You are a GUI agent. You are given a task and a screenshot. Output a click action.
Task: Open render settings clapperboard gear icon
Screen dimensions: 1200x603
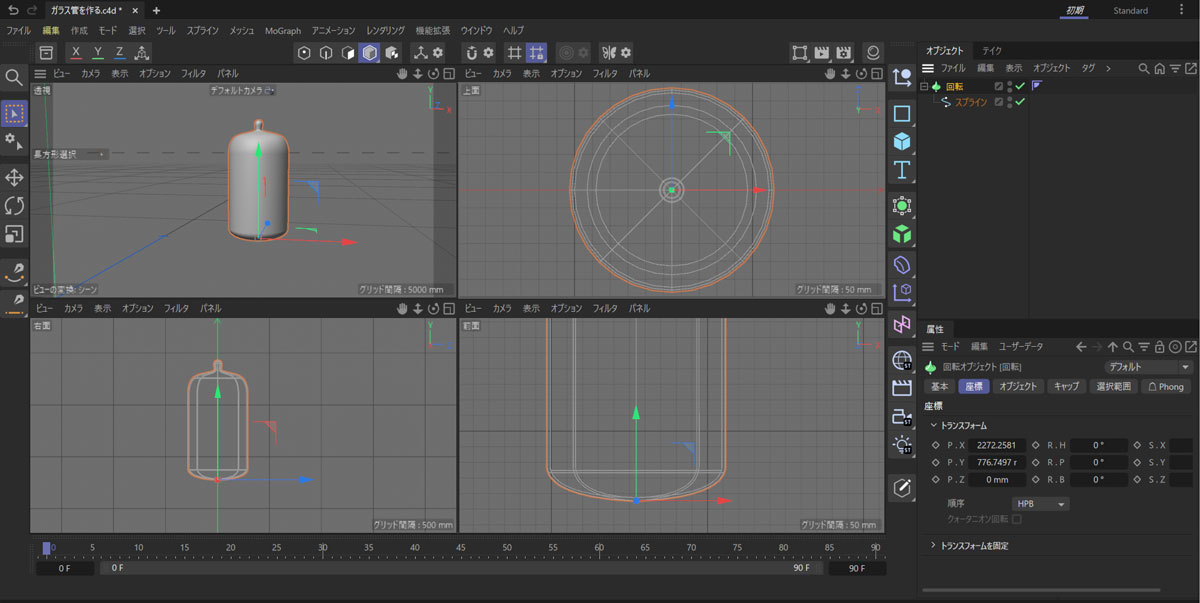pos(844,52)
